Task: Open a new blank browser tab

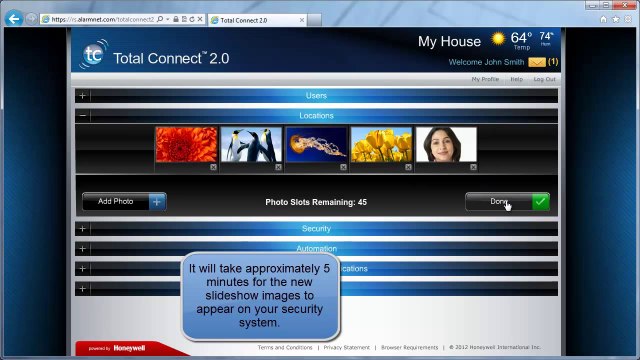Action: [314, 20]
